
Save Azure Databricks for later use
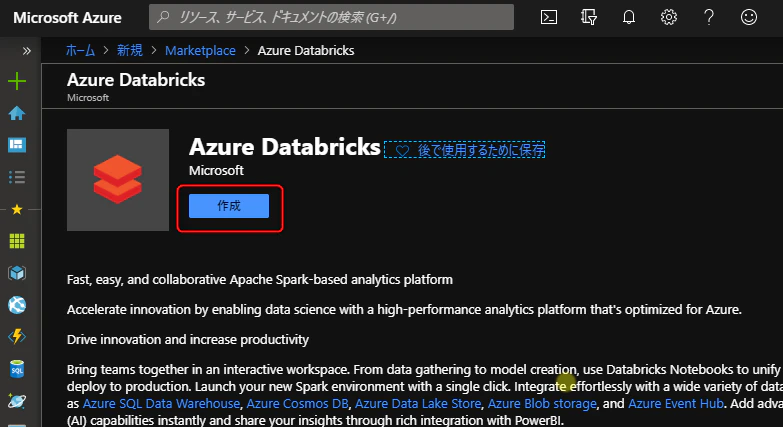(465, 150)
